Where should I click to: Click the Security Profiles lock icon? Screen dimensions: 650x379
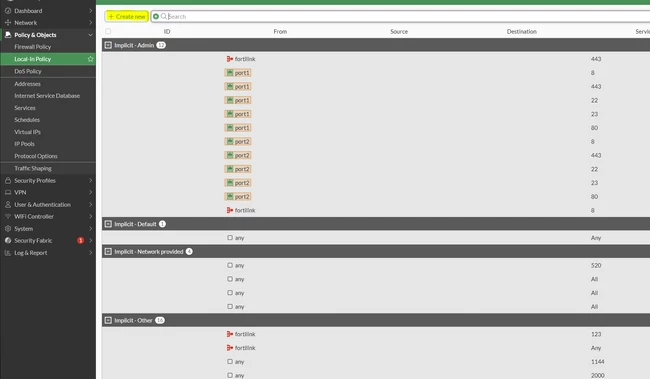(8, 180)
